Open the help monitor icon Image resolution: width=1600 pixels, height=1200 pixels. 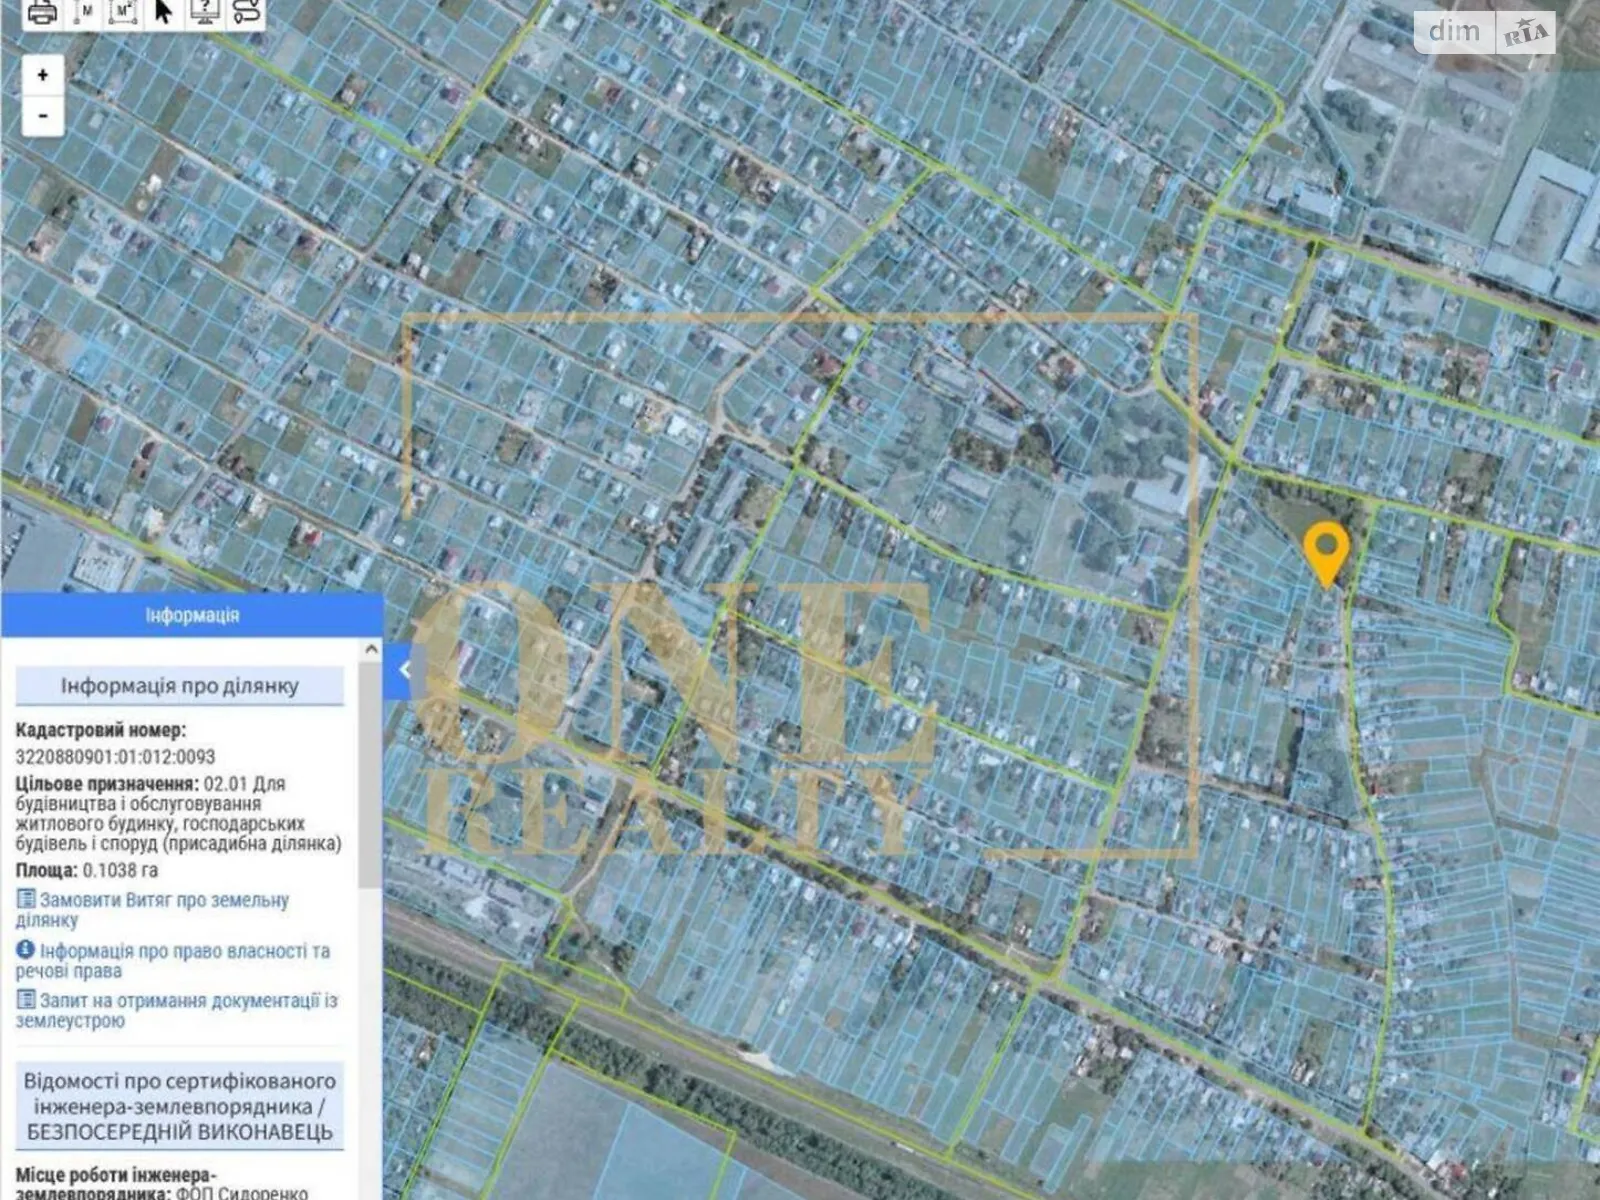(x=205, y=12)
